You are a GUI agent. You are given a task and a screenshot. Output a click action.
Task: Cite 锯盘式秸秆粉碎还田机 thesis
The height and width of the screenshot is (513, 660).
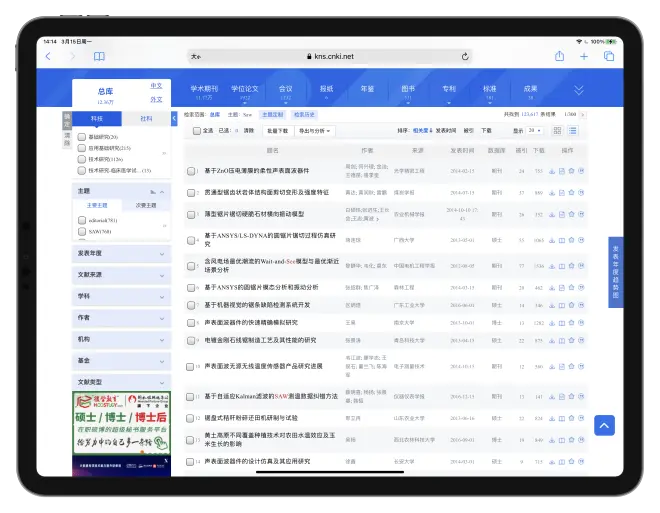pos(581,418)
